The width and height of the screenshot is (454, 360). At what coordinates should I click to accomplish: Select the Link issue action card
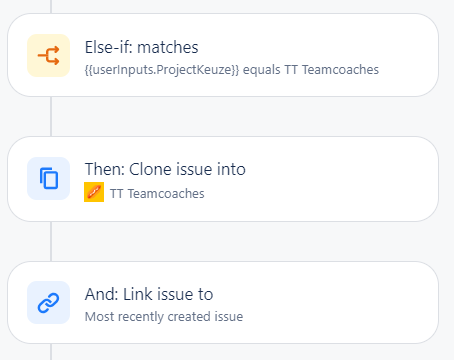tap(223, 303)
